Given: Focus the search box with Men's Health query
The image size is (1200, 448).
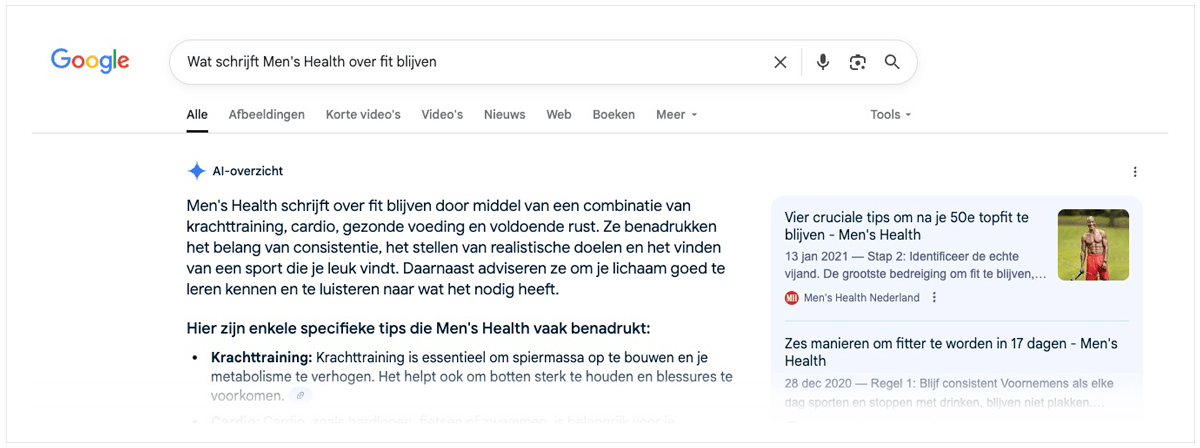Looking at the screenshot, I should pyautogui.click(x=543, y=62).
